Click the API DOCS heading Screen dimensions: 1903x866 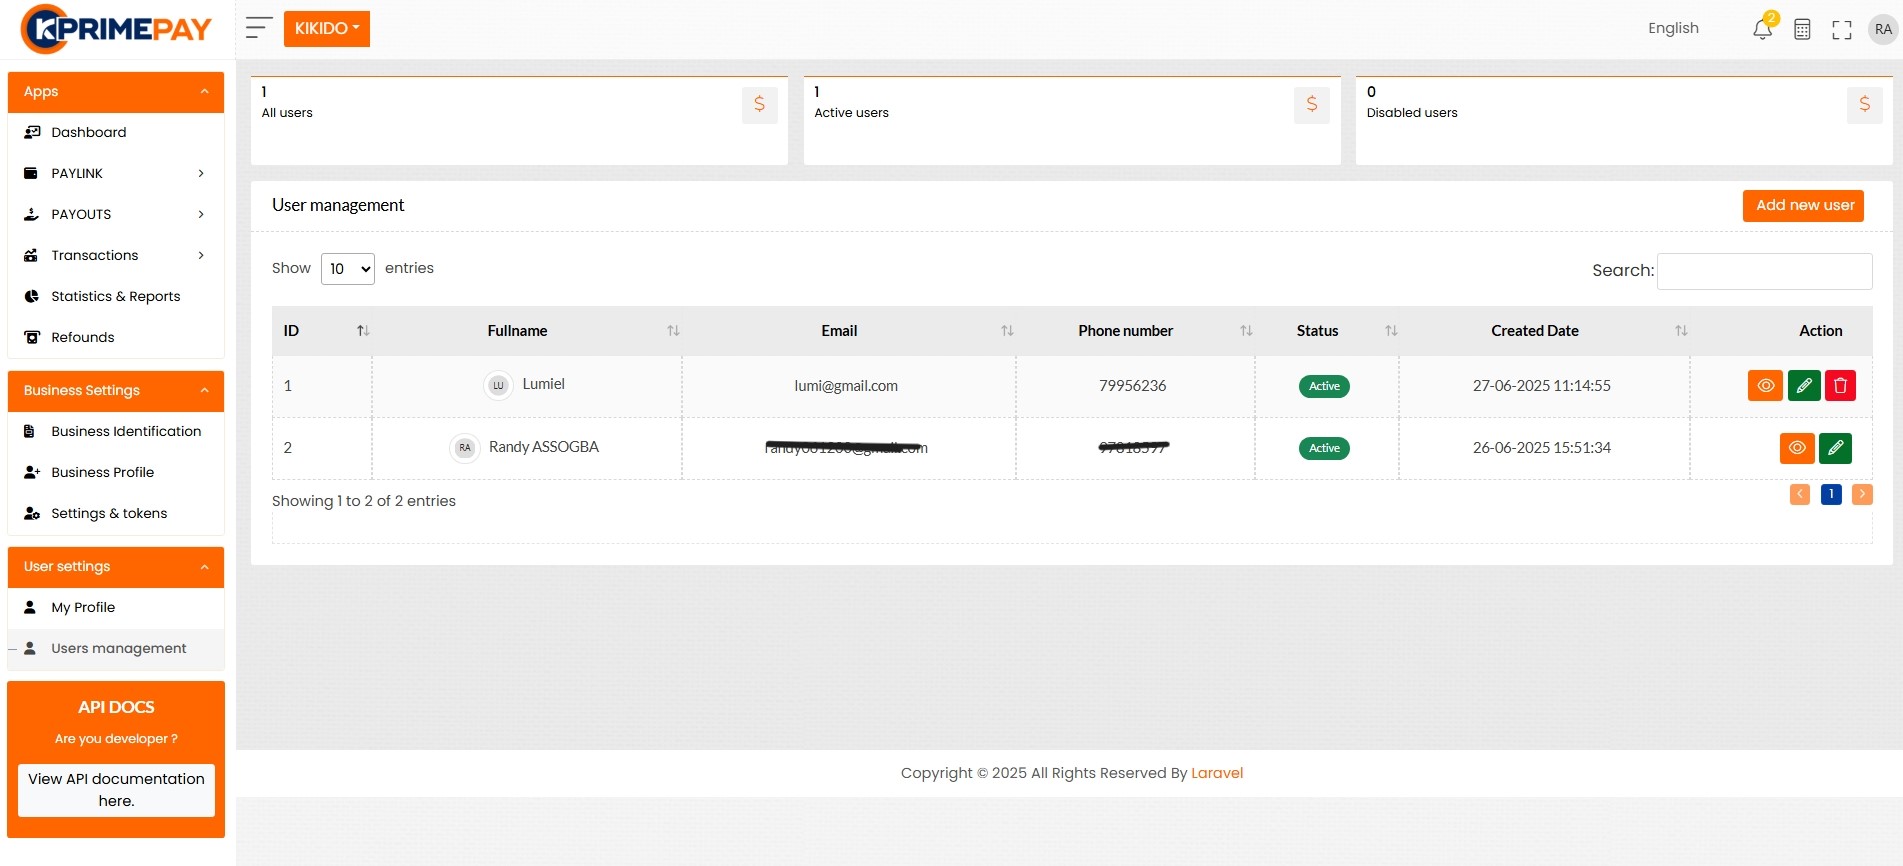tap(116, 707)
